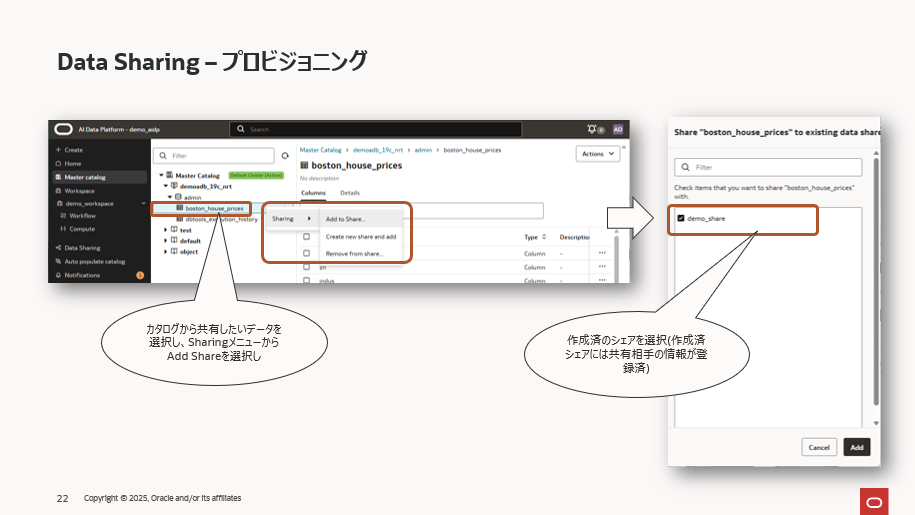Click the Add button in share dialog

tap(857, 447)
